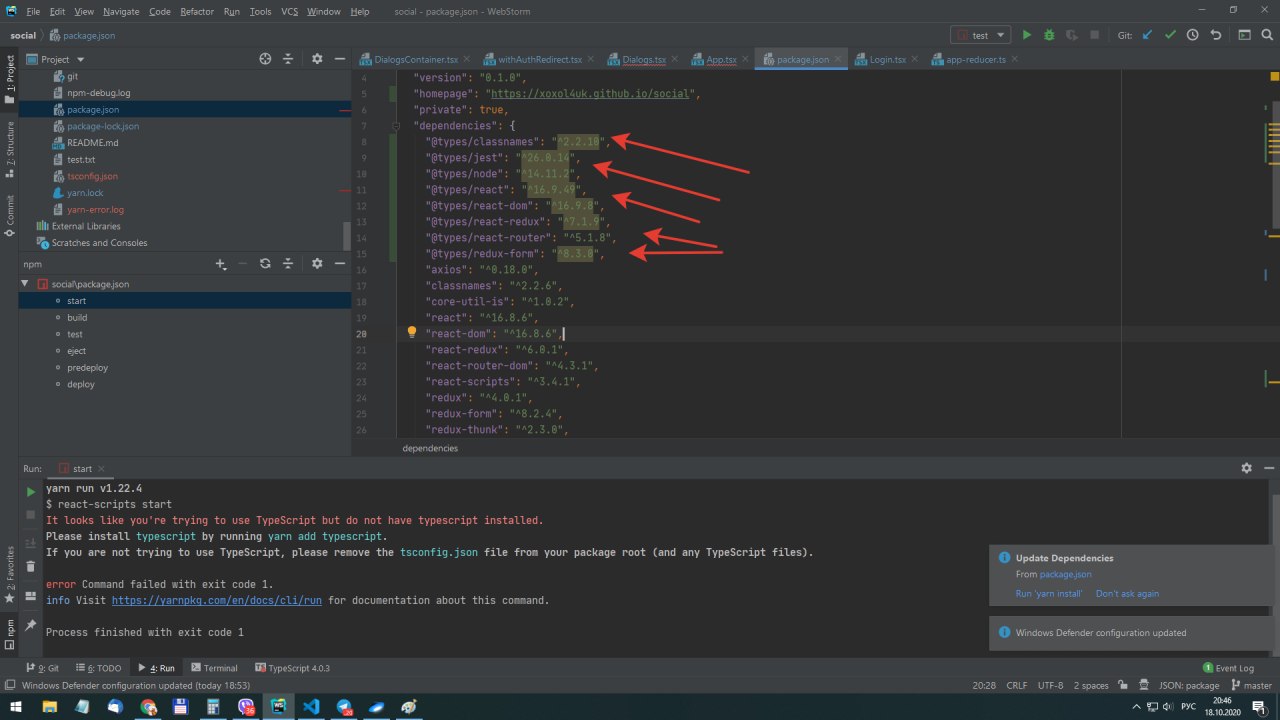1280x720 pixels.
Task: Toggle the Commit tool window sidebar tab
Action: point(10,215)
